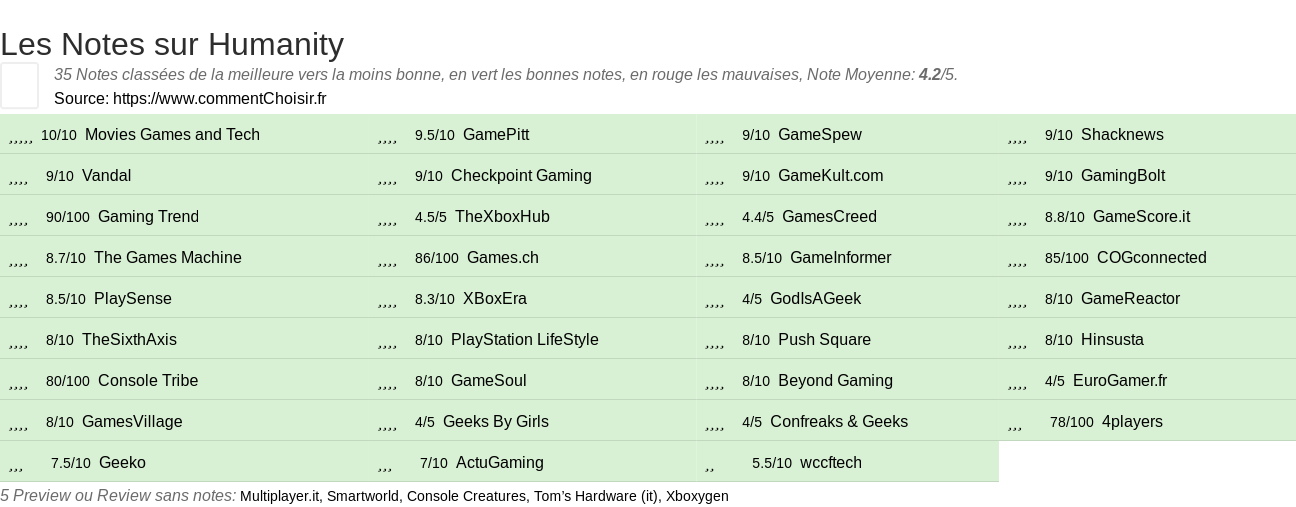This screenshot has height=507, width=1296.
Task: View the EuroGamer.fr review
Action: (1120, 381)
